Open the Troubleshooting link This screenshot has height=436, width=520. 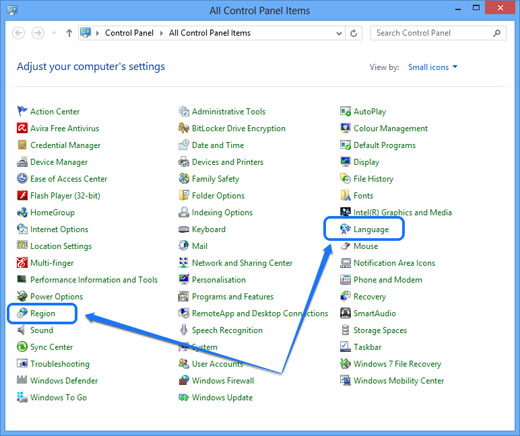point(60,364)
